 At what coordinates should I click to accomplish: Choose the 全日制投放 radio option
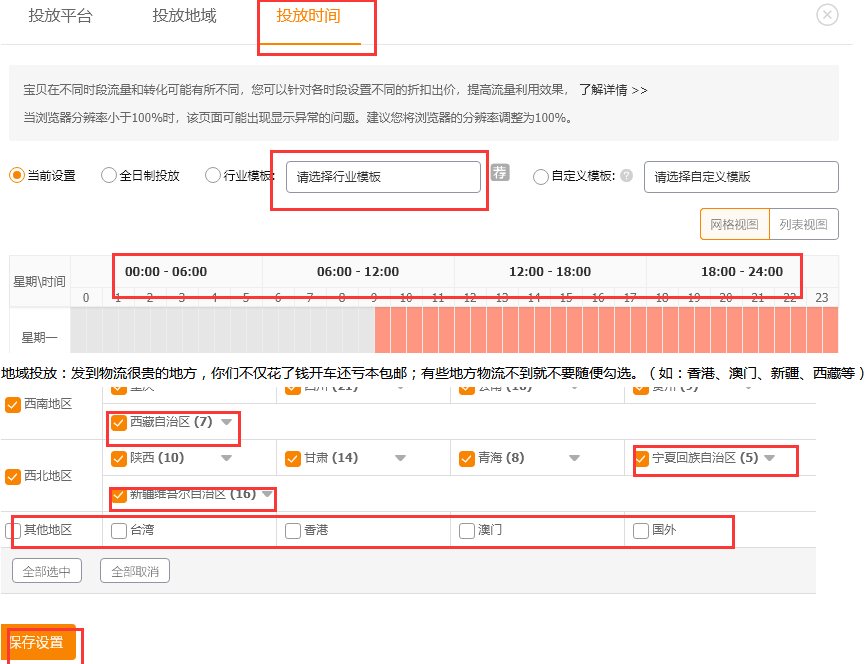109,175
